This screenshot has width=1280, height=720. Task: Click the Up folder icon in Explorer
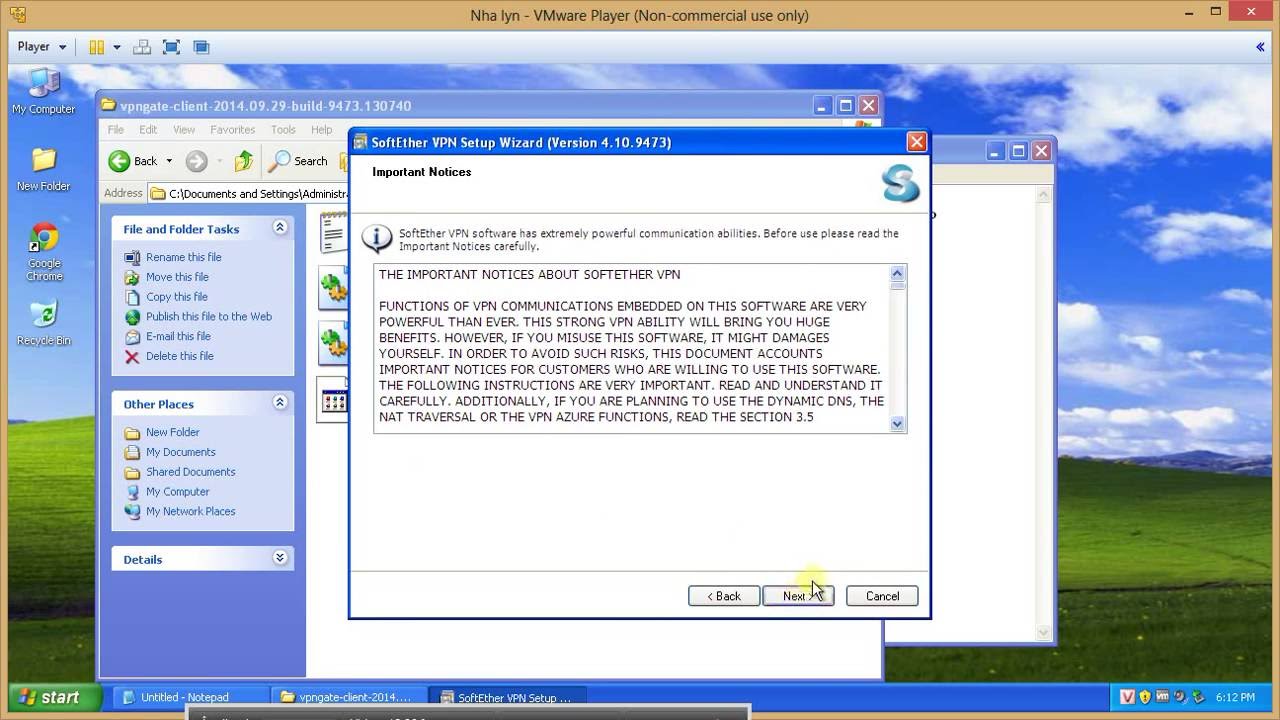243,161
